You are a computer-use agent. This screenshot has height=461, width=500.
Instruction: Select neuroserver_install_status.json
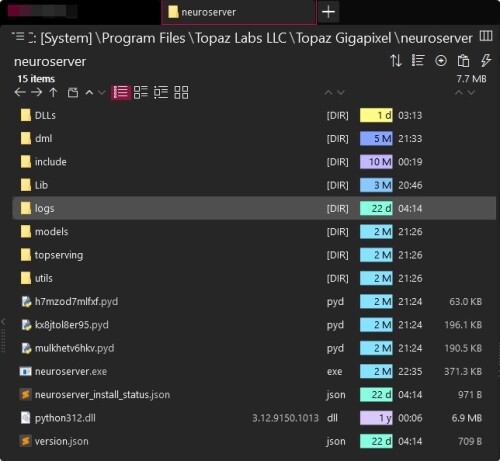(254, 395)
